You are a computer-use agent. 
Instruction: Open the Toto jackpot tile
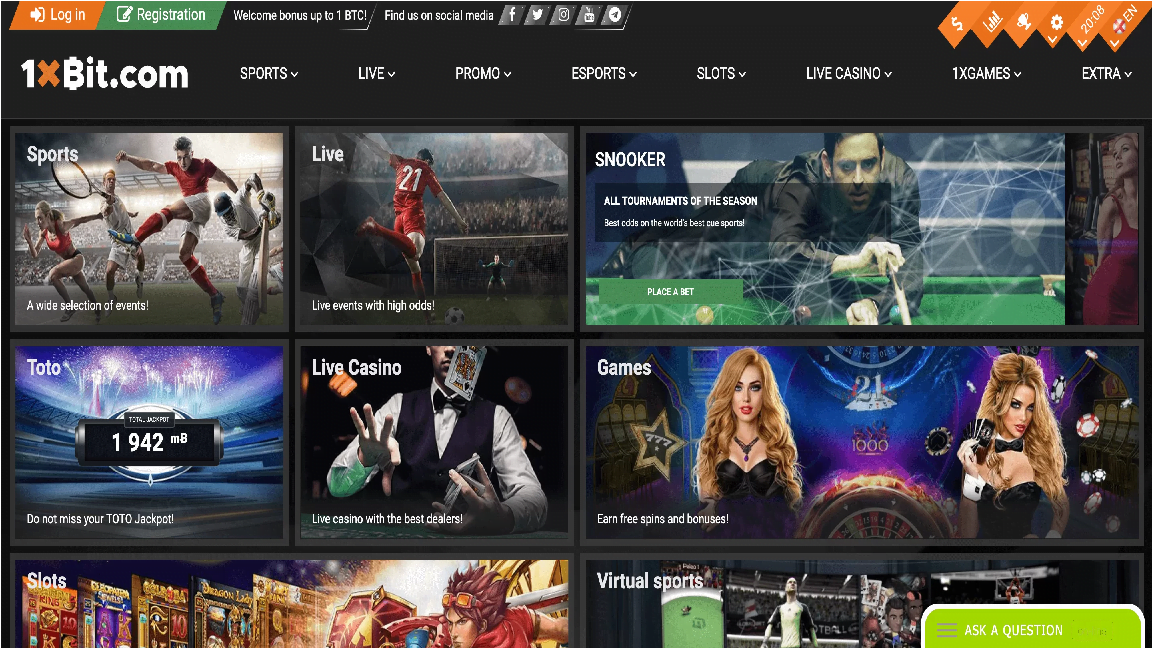pos(149,442)
